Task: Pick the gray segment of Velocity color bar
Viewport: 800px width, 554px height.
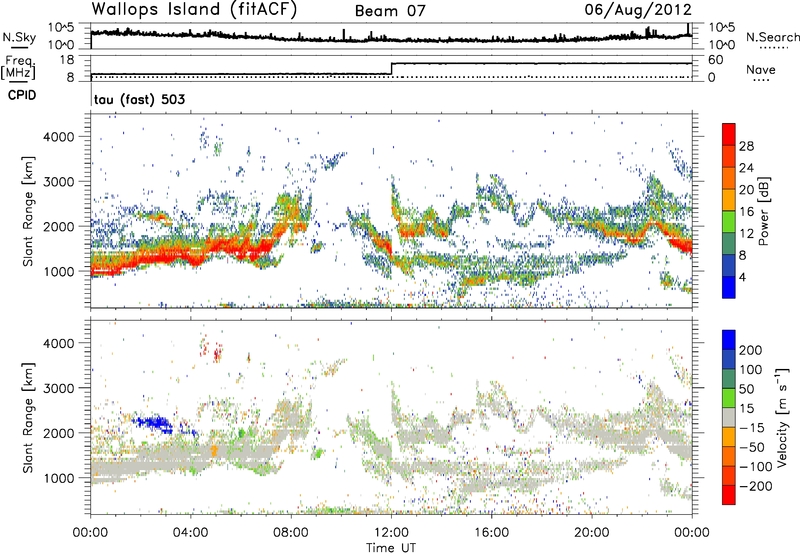Action: (729, 417)
